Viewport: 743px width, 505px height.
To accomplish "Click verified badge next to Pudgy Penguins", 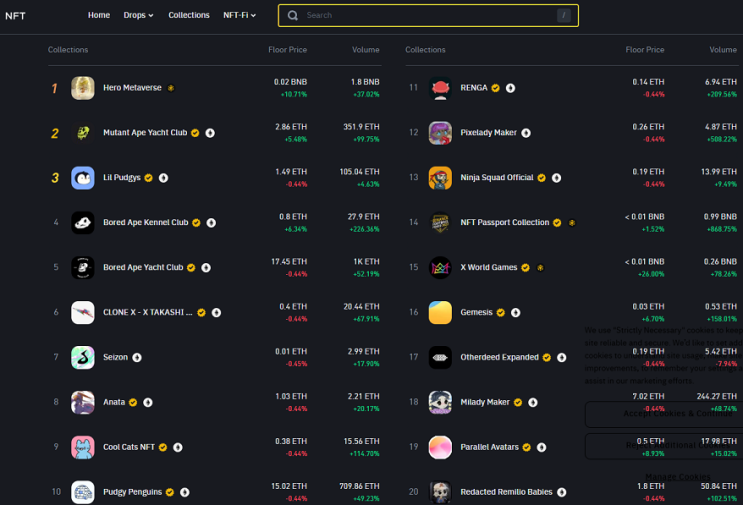I will [170, 492].
